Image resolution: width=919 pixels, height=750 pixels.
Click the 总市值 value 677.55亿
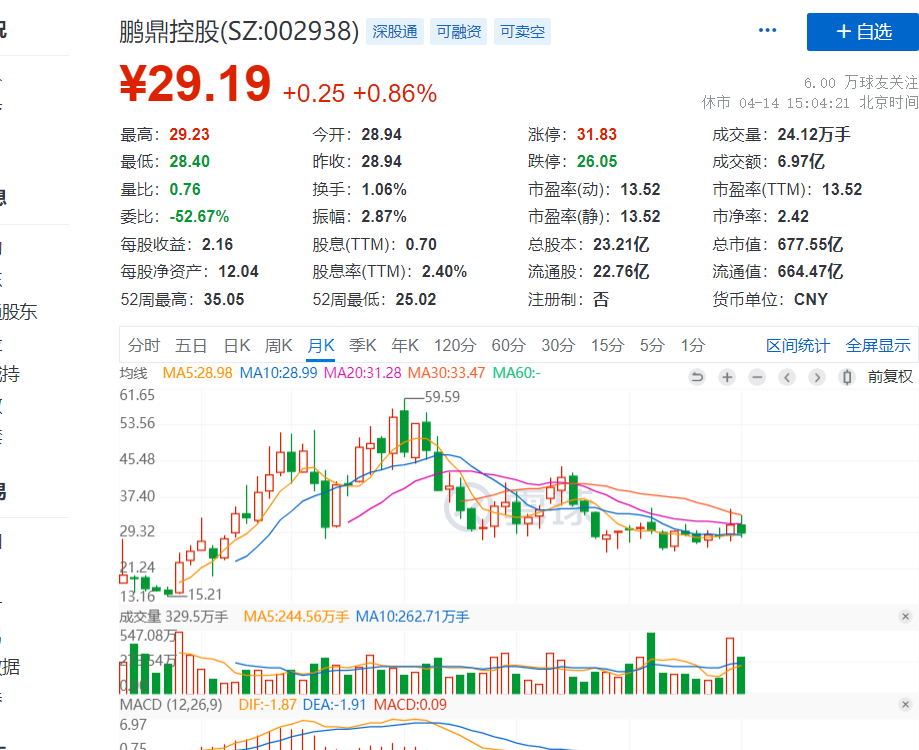[x=810, y=244]
